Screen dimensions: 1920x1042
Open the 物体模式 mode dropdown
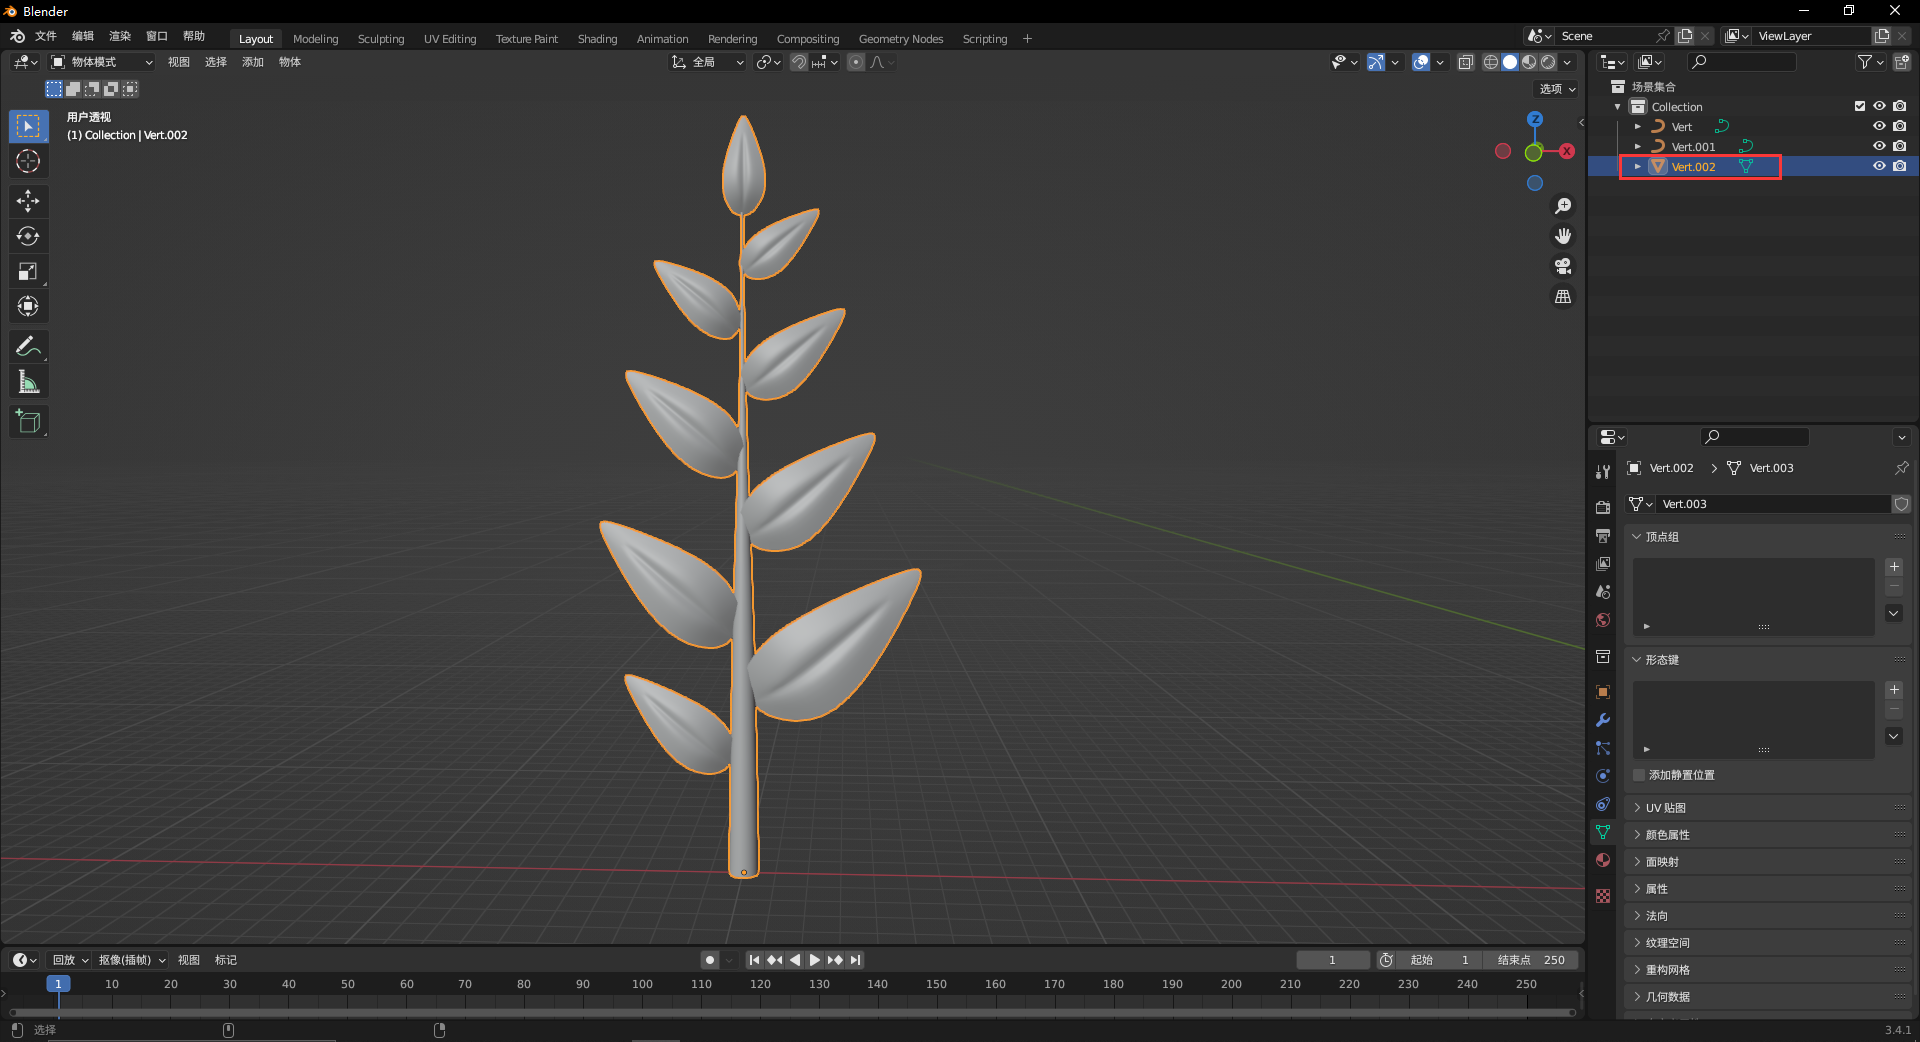click(x=102, y=62)
